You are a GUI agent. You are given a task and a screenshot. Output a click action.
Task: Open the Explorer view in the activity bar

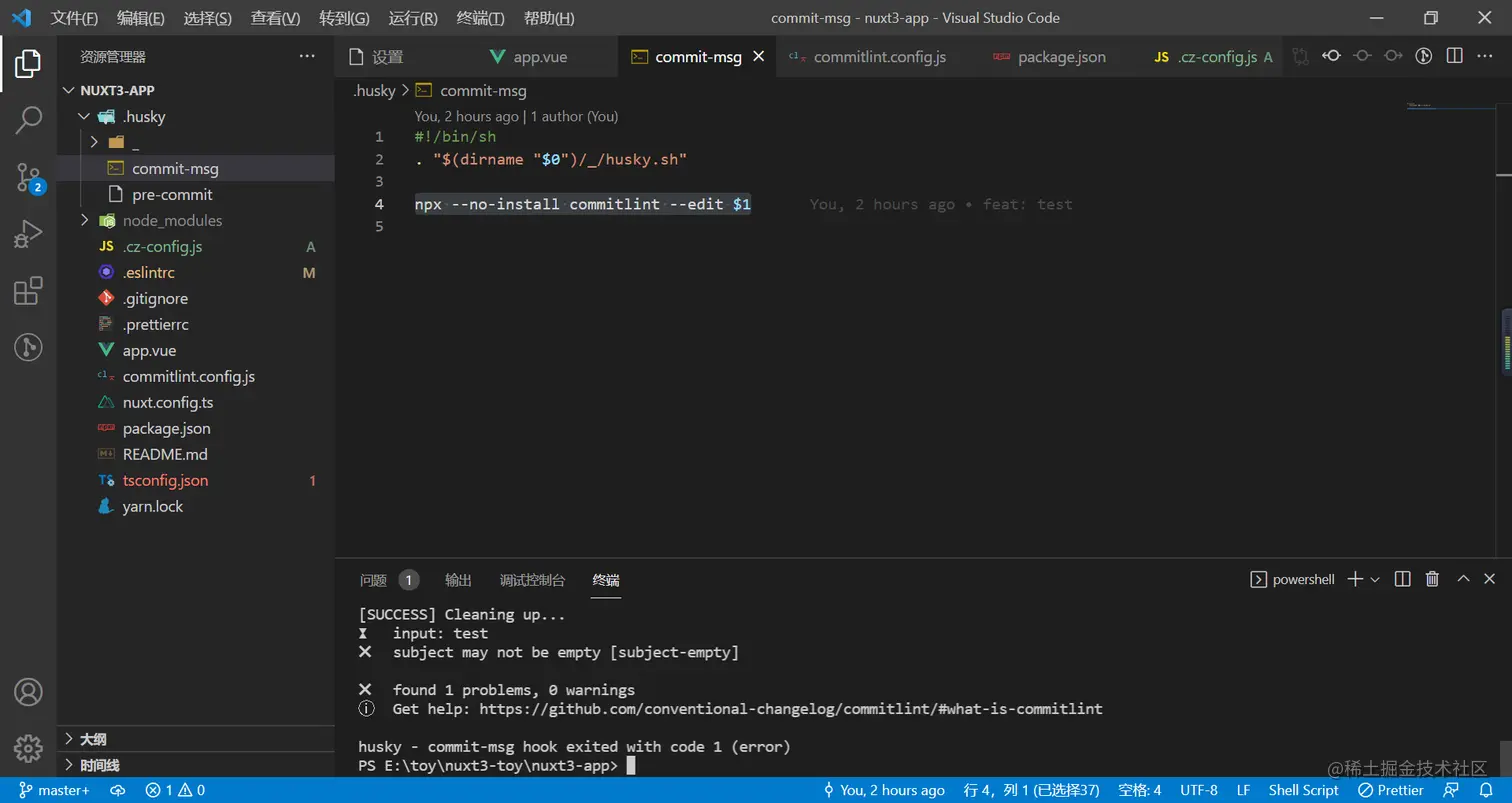coord(28,64)
